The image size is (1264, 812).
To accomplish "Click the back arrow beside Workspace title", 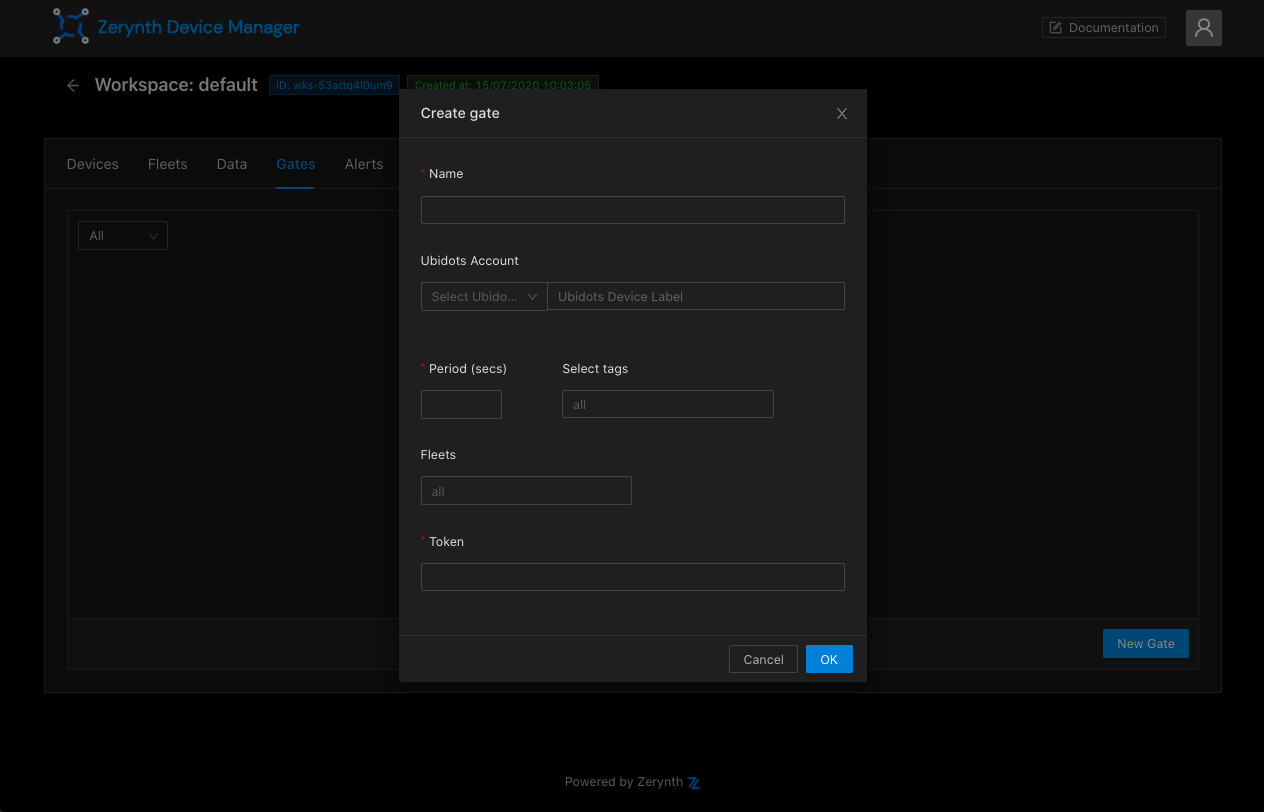I will (x=73, y=86).
